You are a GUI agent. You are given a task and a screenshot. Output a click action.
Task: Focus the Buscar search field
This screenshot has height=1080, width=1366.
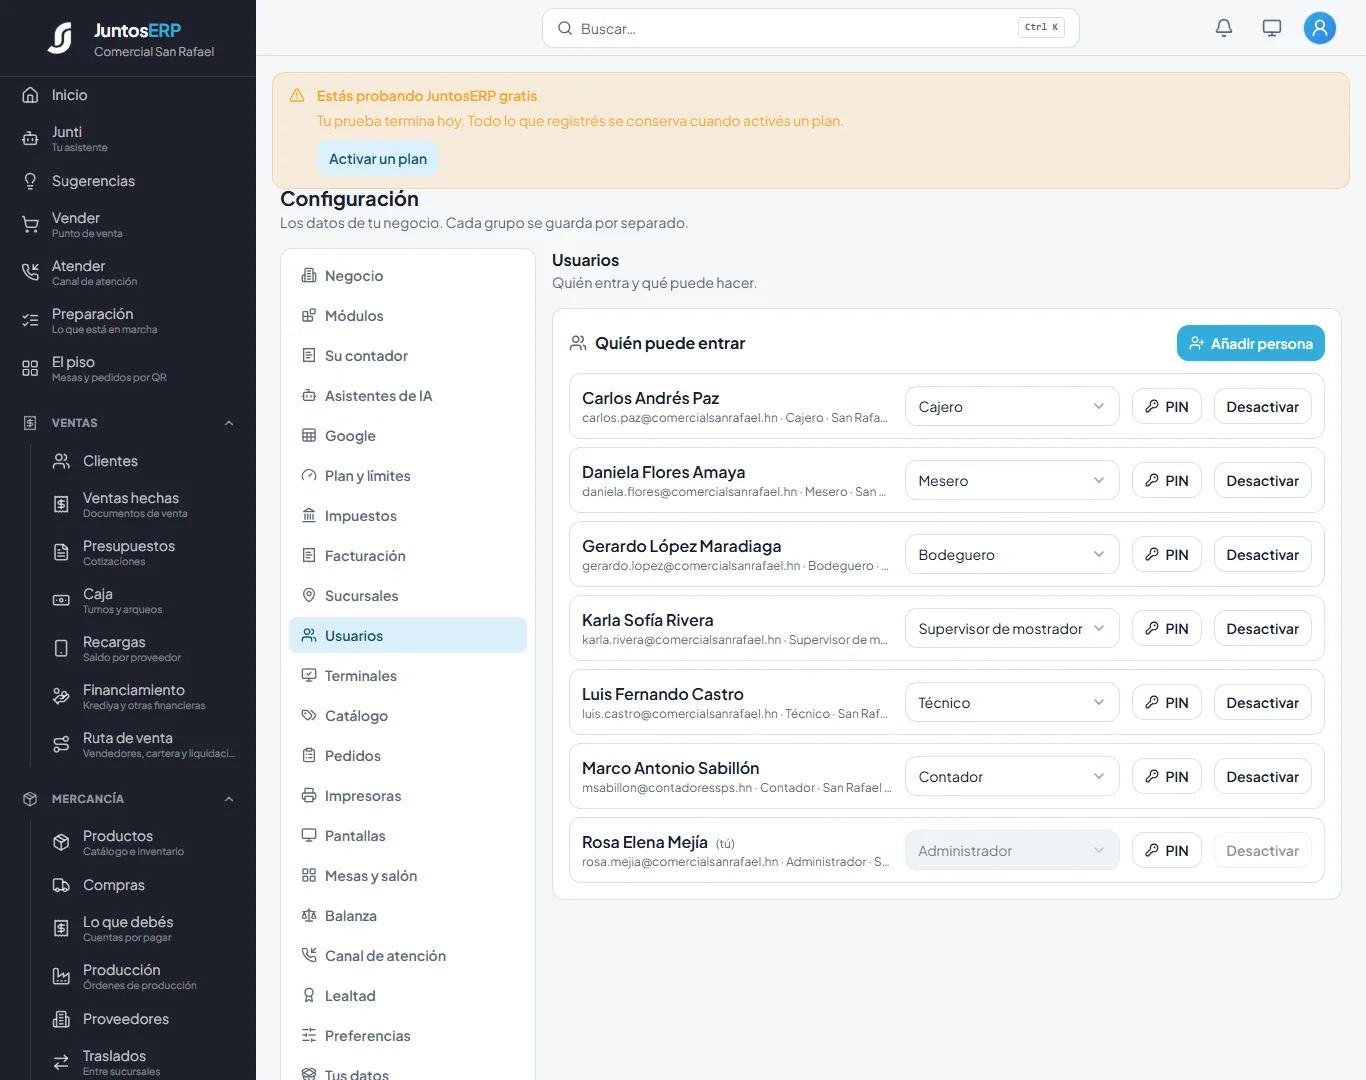811,28
